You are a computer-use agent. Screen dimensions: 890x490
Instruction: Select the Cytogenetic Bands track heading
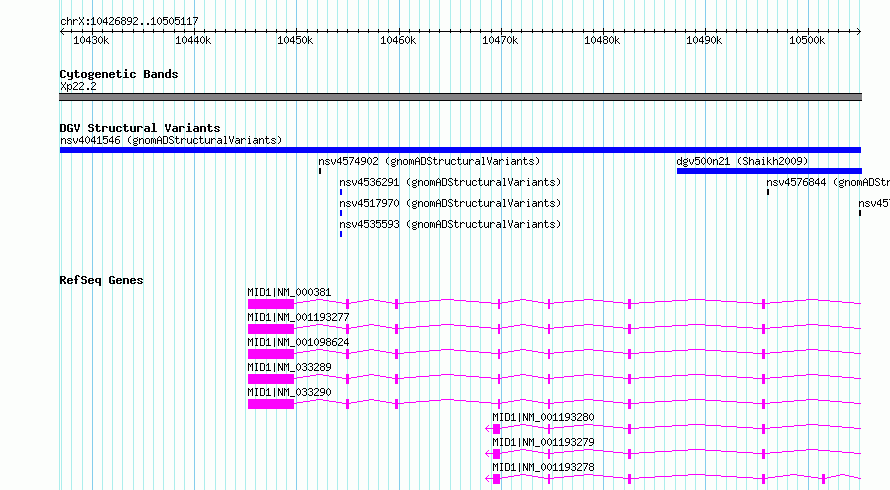click(x=119, y=74)
